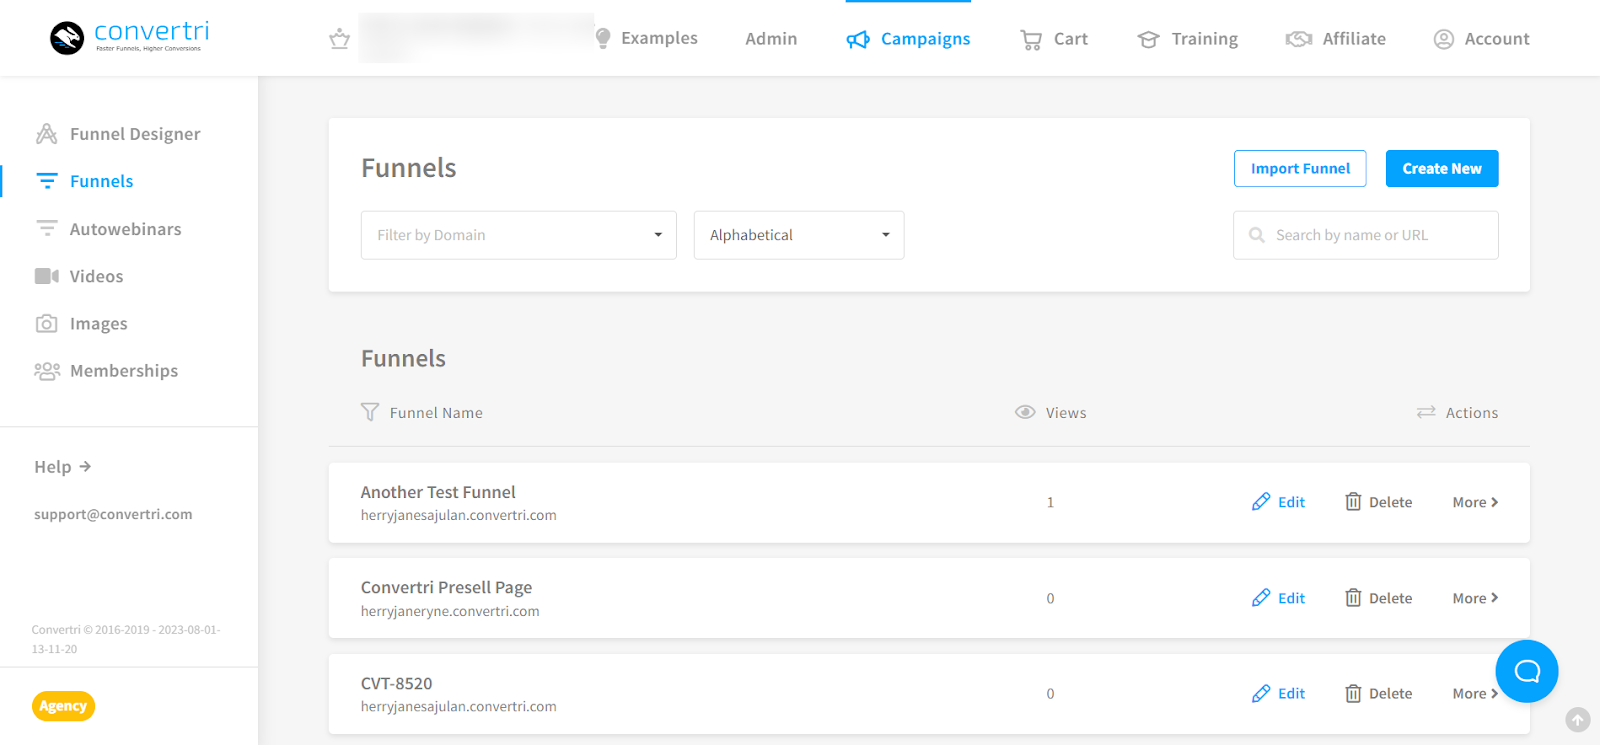Image resolution: width=1600 pixels, height=745 pixels.
Task: Expand More options for Another Test Funnel
Action: point(1475,502)
